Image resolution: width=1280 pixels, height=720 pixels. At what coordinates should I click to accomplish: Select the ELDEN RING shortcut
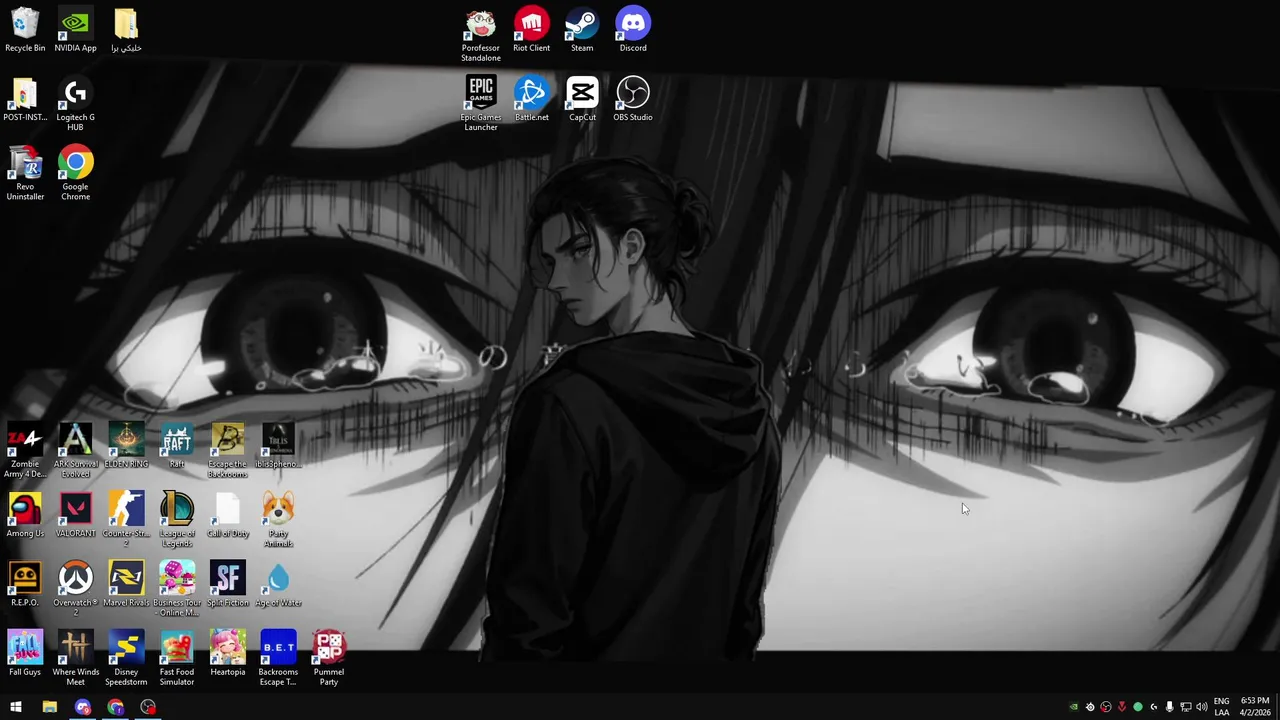126,446
